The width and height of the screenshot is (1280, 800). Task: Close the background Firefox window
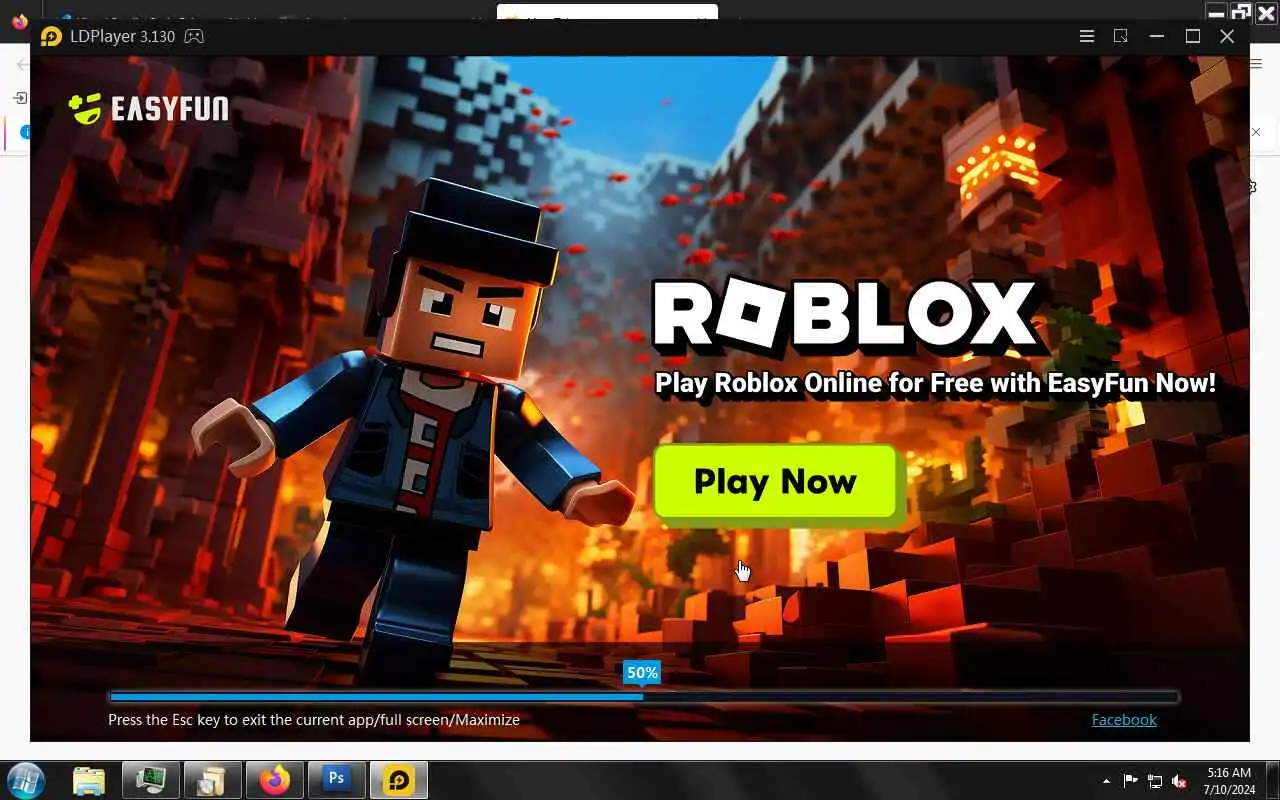(1265, 13)
